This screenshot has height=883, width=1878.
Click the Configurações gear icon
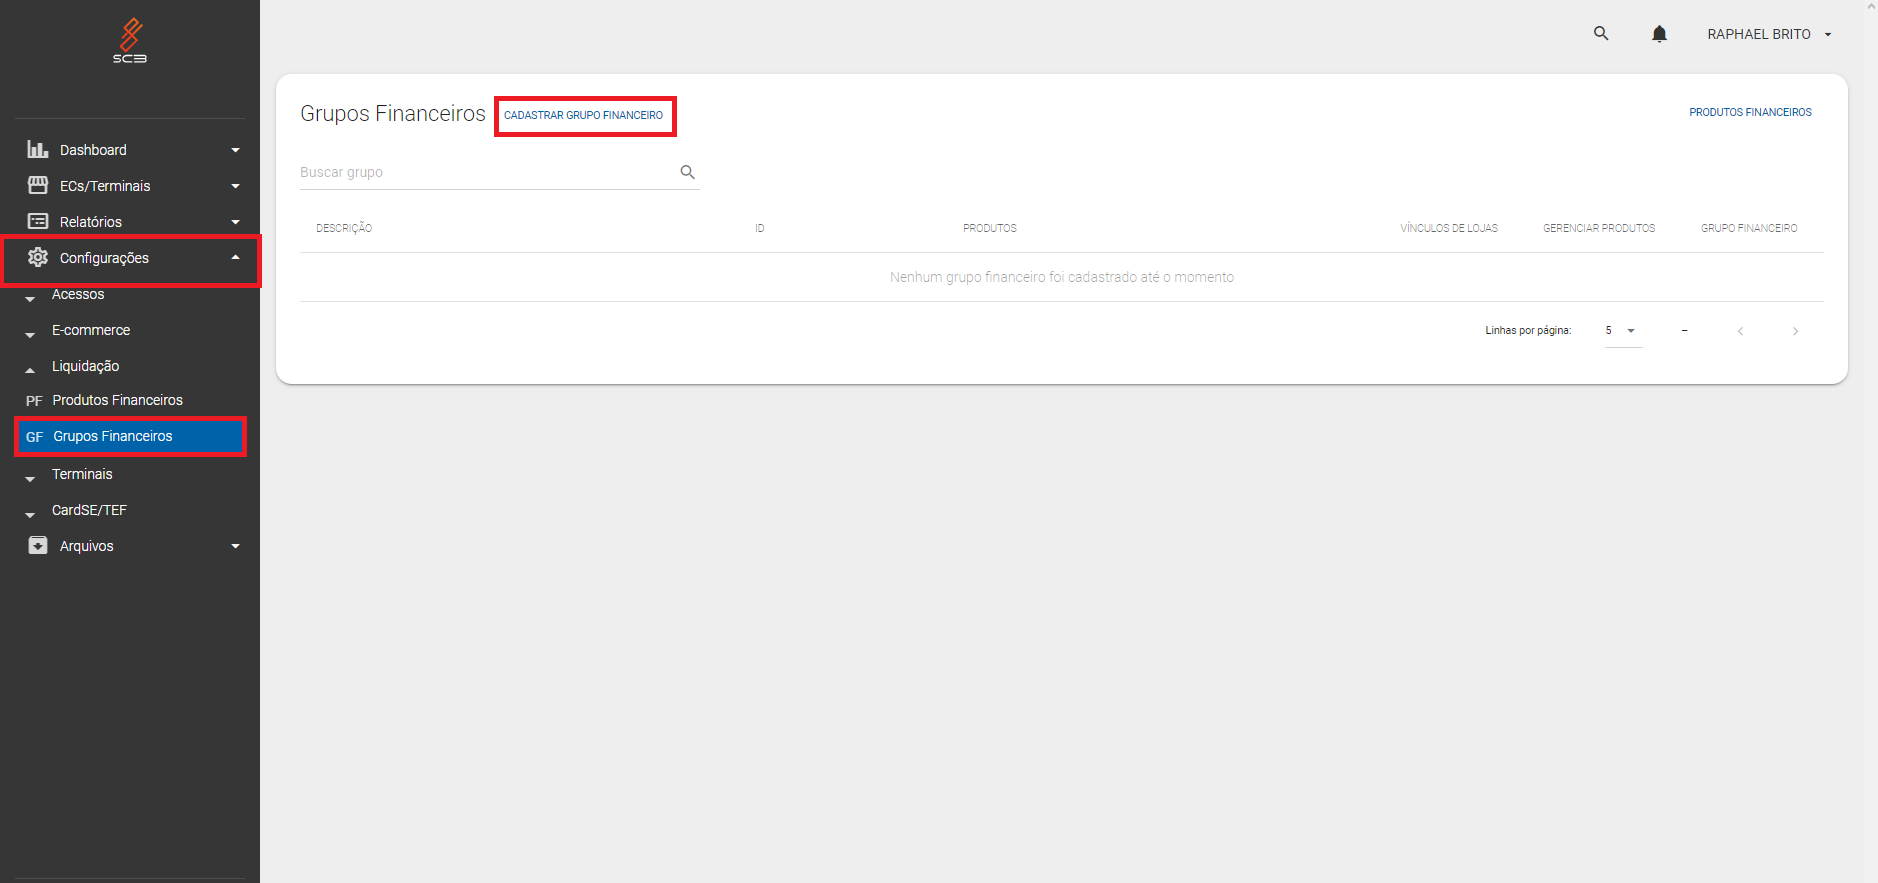click(x=38, y=258)
